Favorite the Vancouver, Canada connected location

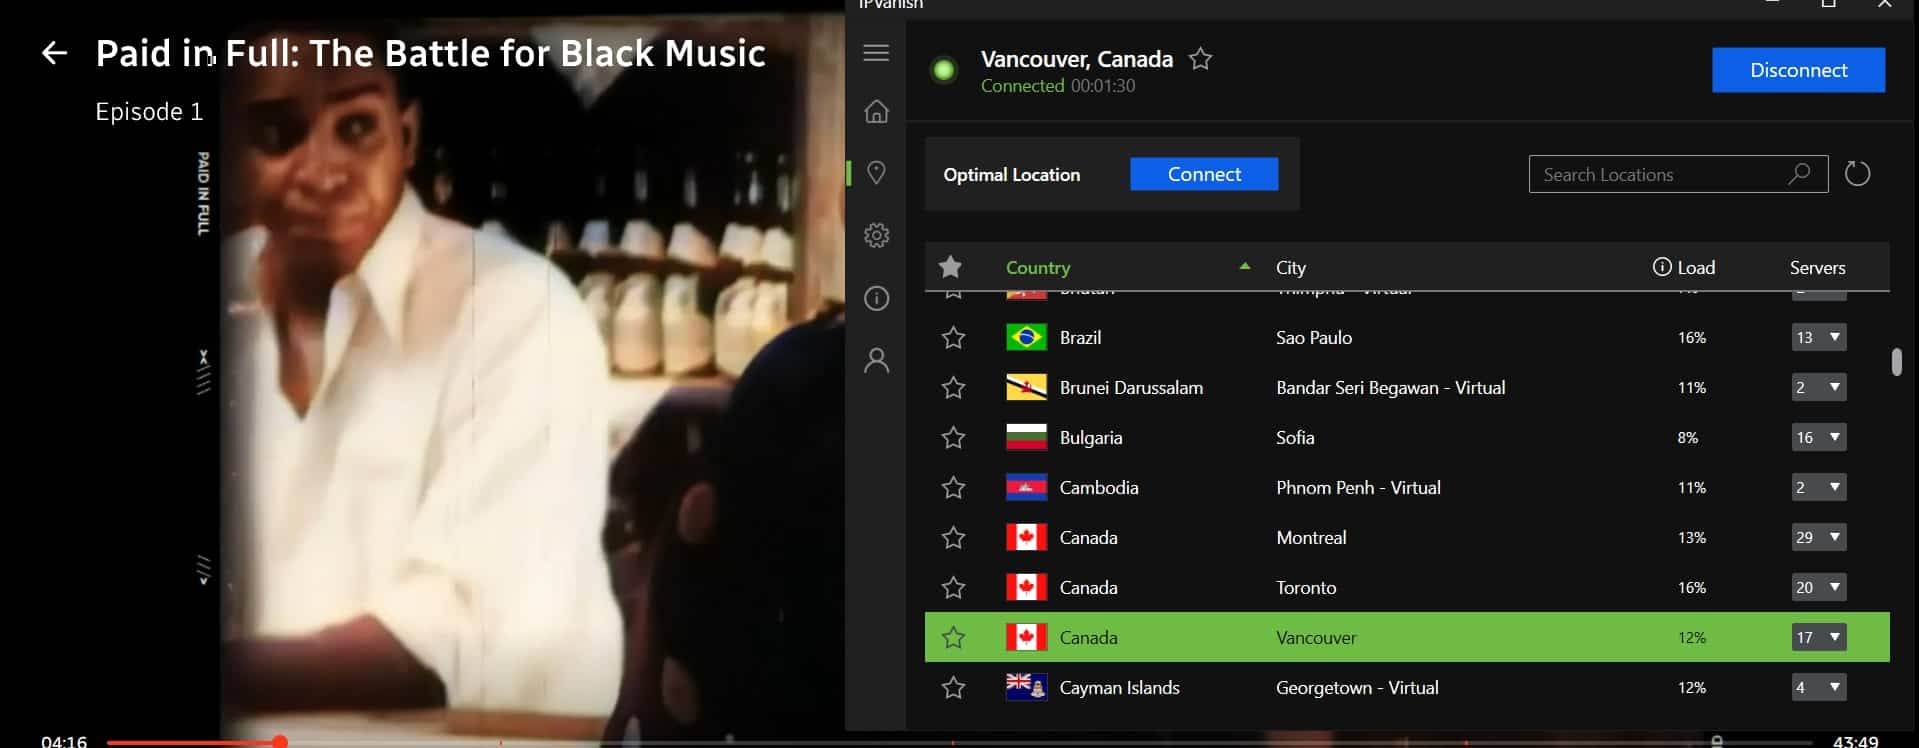[x=1200, y=59]
